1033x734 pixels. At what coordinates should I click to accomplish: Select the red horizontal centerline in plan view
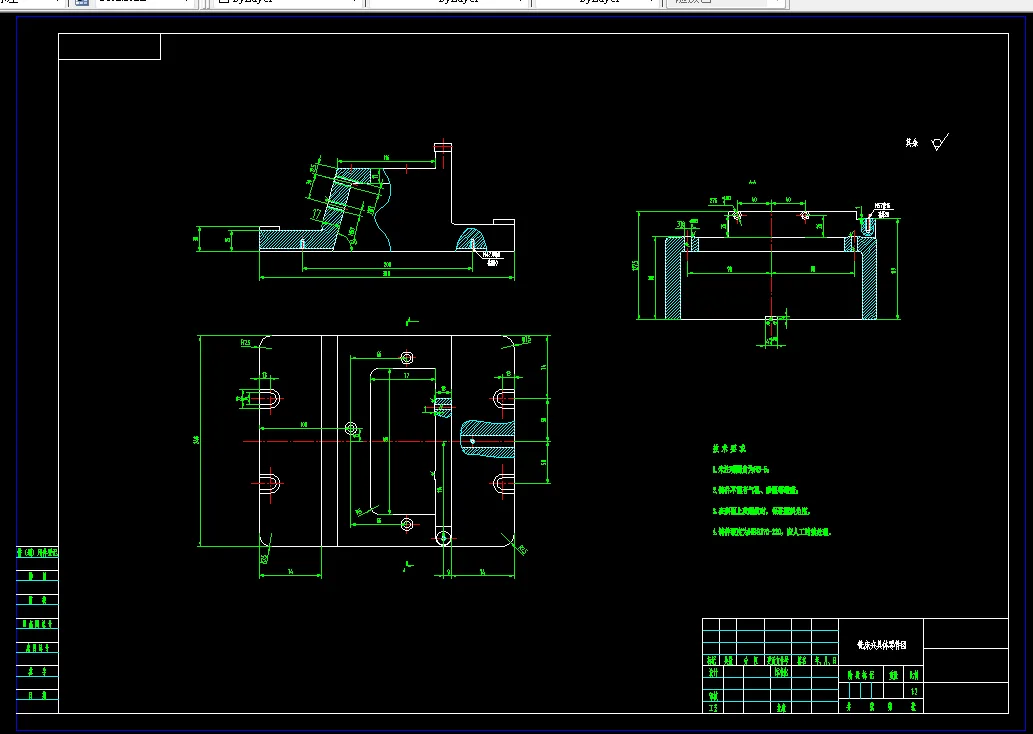pos(379,441)
